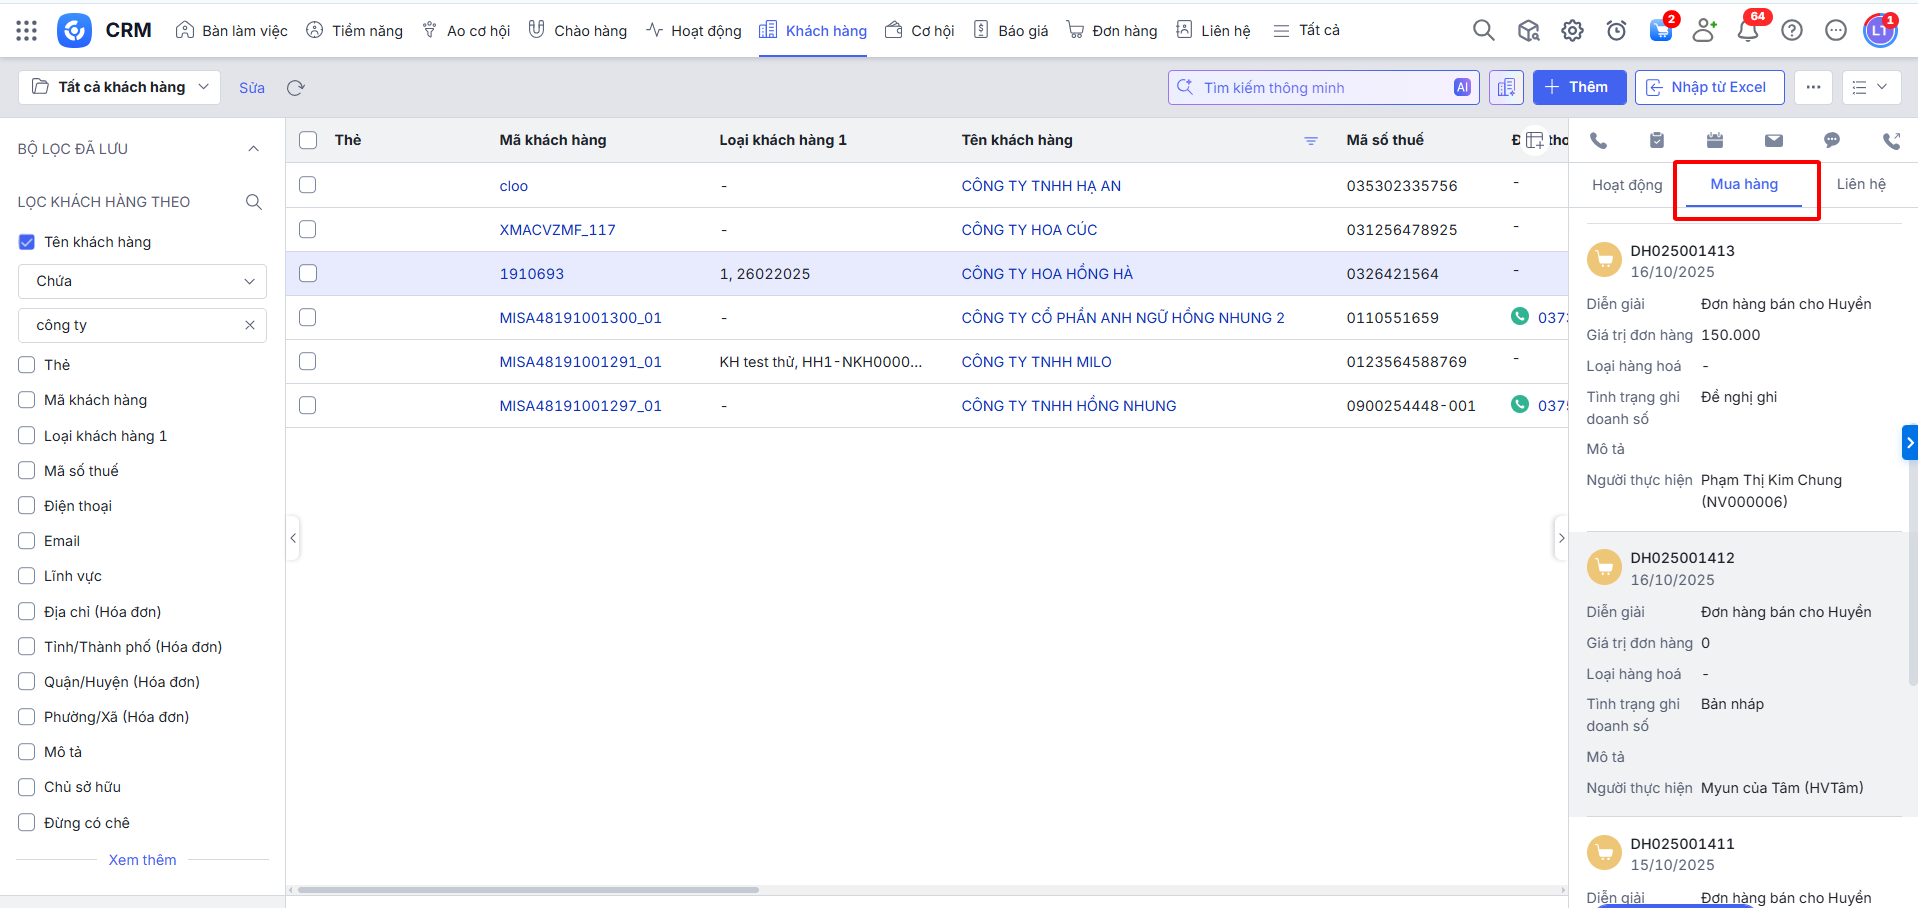The image size is (1918, 908).
Task: Click the Thêm button
Action: [x=1578, y=87]
